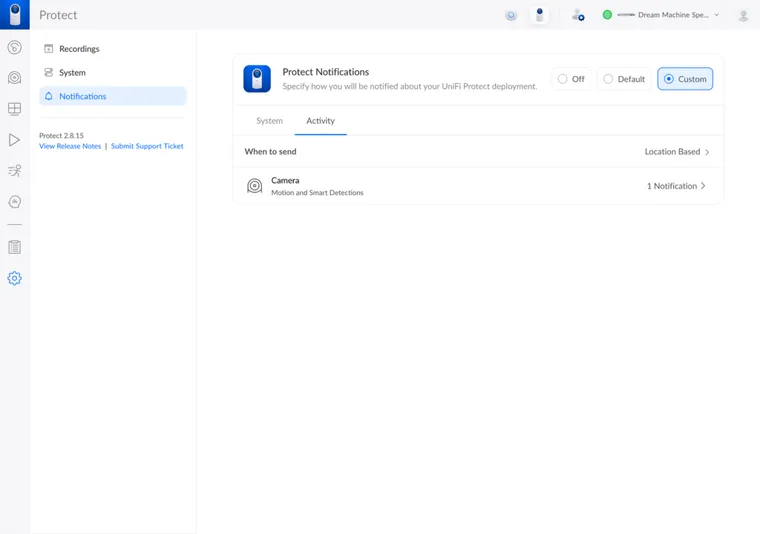Viewport: 760px width, 534px height.
Task: Open the Notifications settings section
Action: (112, 96)
